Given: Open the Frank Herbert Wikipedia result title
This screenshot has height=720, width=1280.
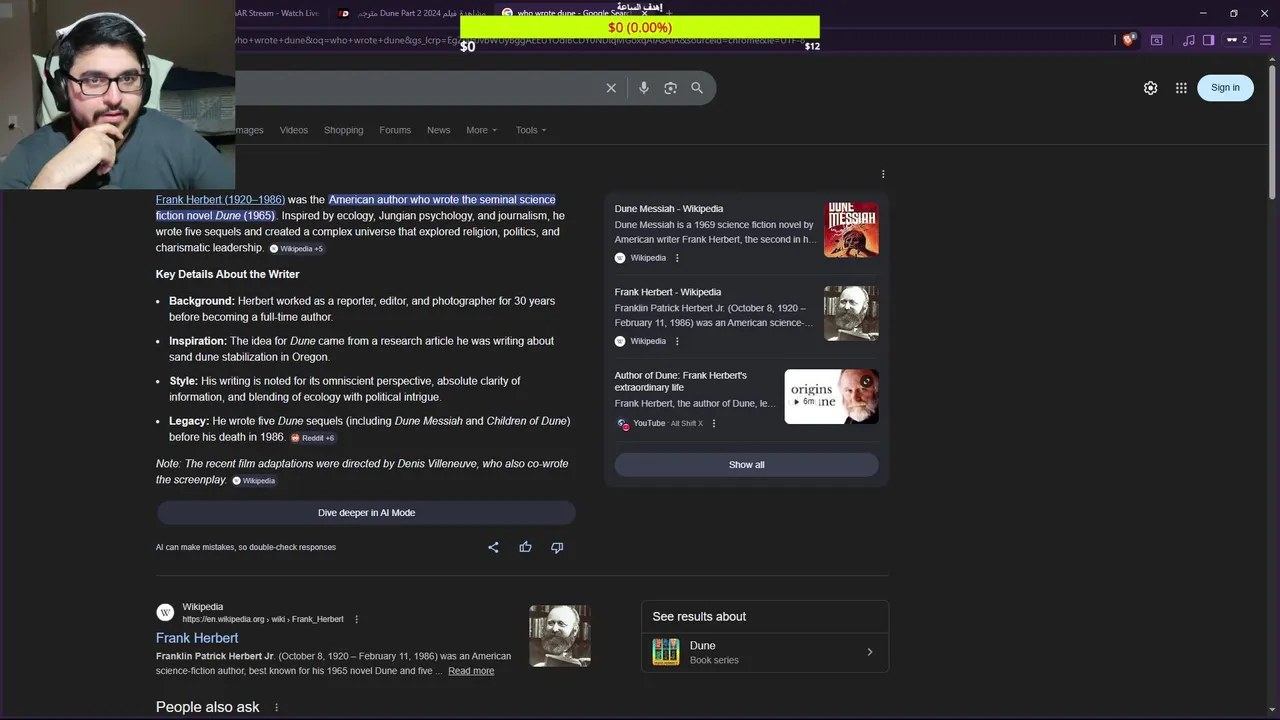Looking at the screenshot, I should tap(197, 638).
